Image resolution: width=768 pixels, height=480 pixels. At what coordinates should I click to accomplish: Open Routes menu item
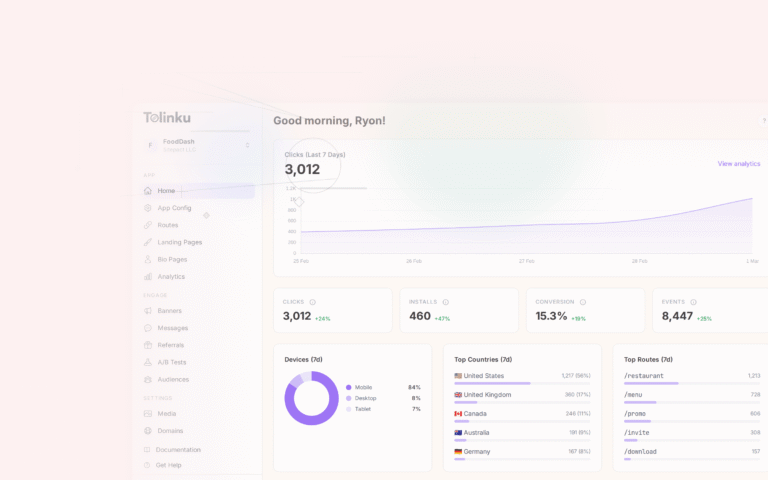click(198, 225)
